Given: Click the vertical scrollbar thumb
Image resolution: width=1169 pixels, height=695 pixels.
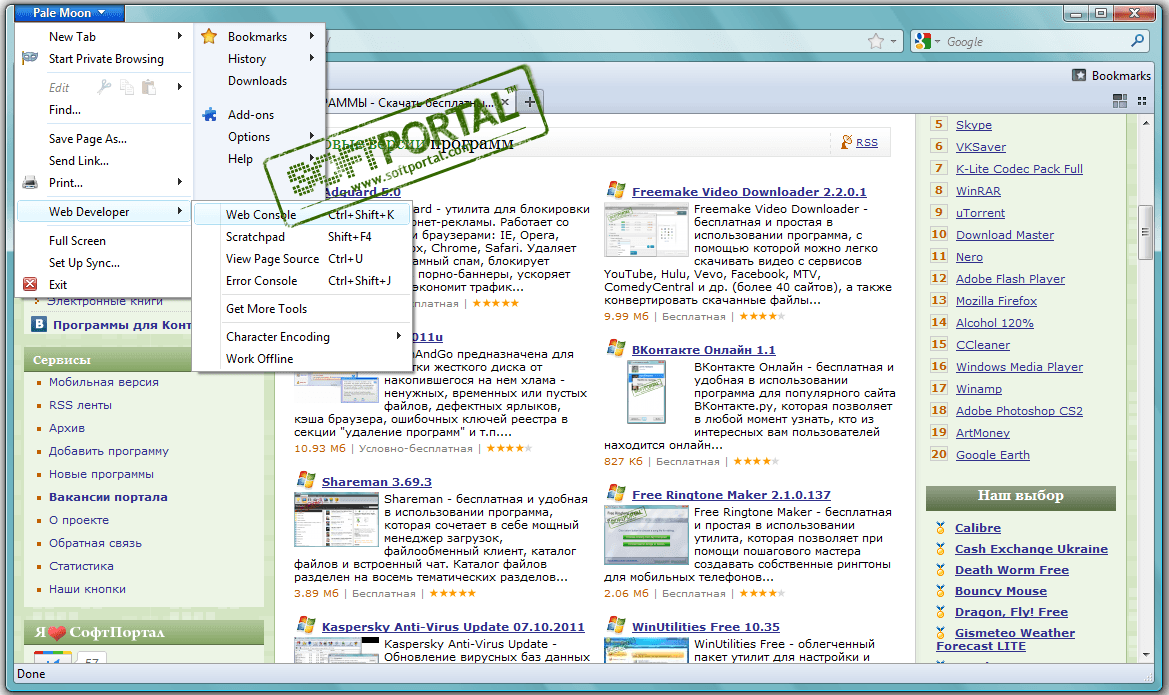Looking at the screenshot, I should point(1146,232).
